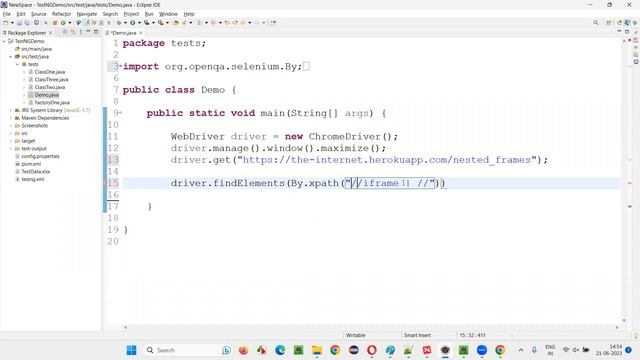Click the magnifier Search icon at toolbar right
Image resolution: width=640 pixels, height=360 pixels.
(596, 23)
